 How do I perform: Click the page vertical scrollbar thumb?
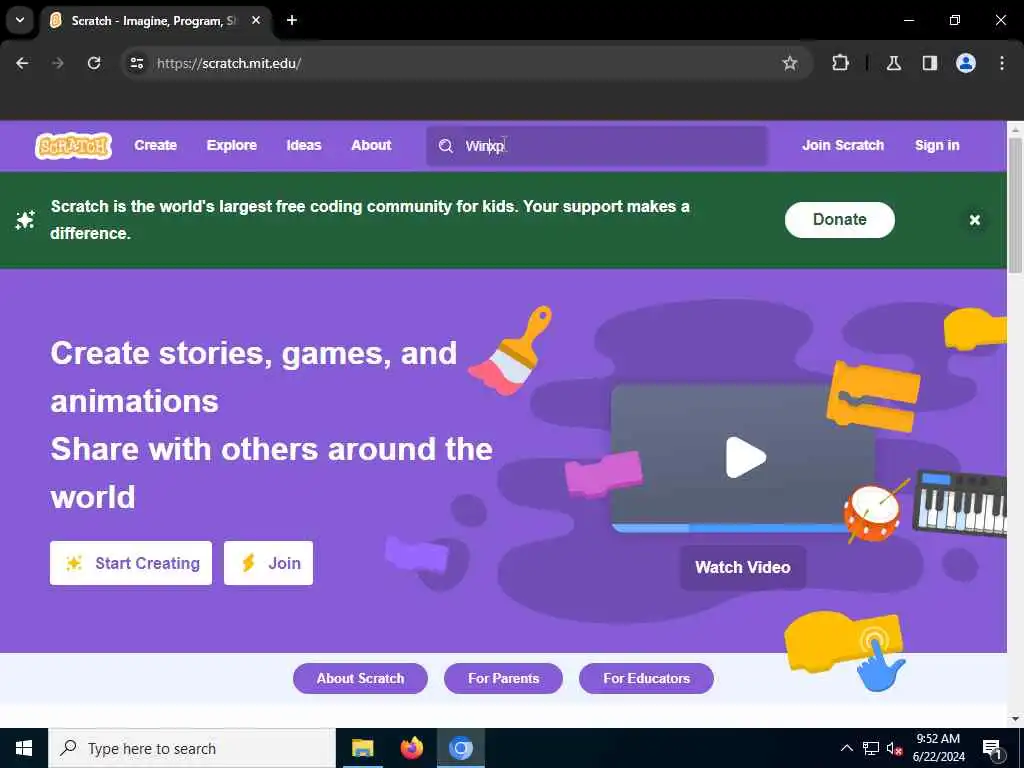1016,205
